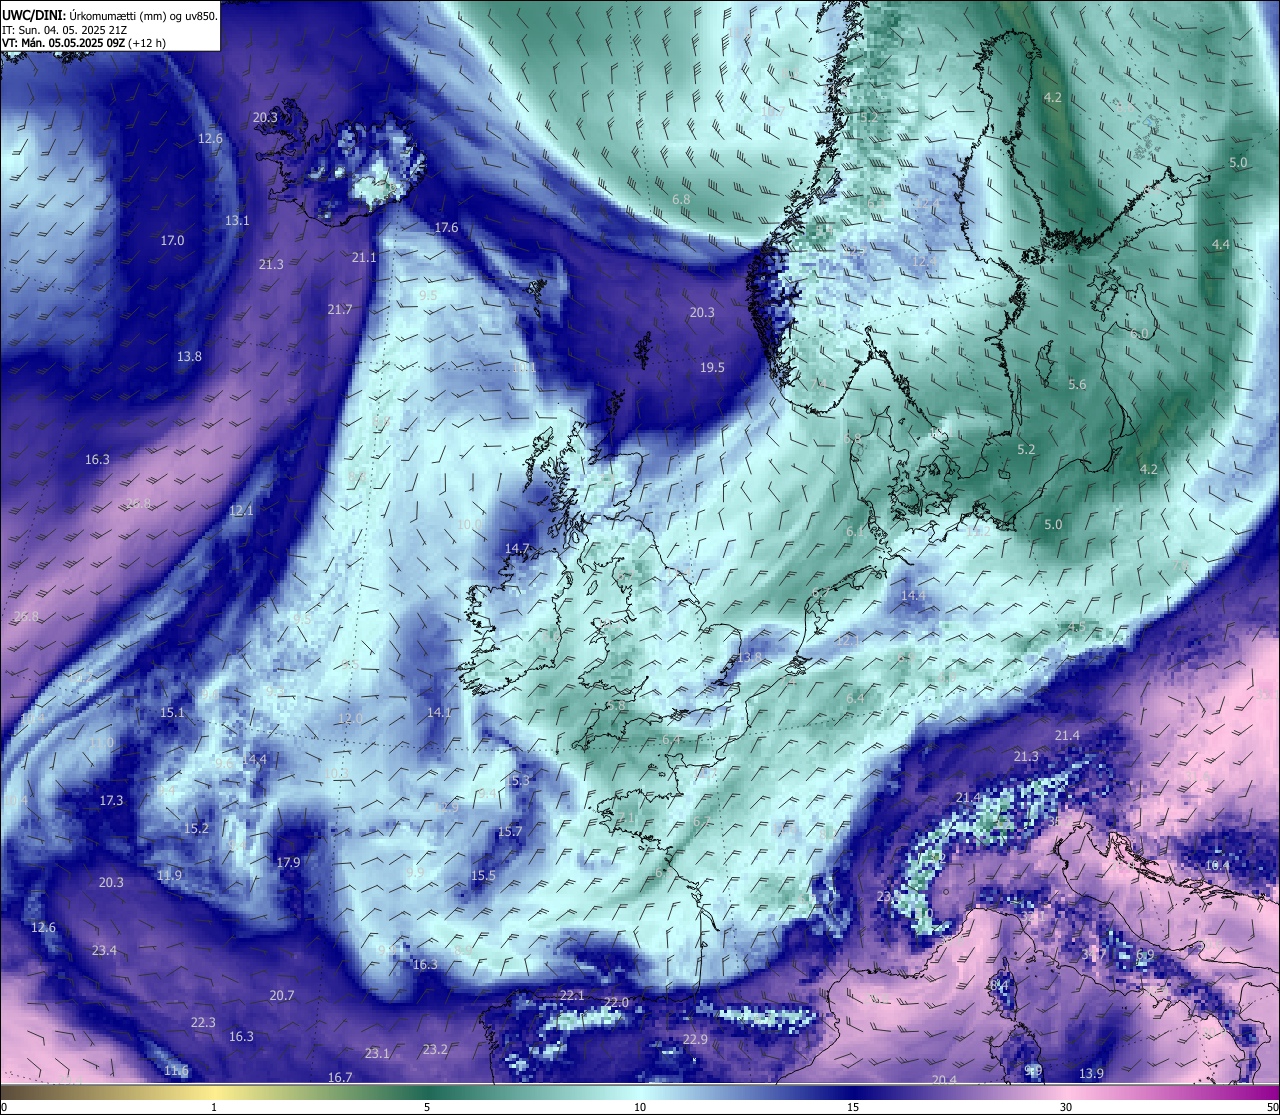This screenshot has height=1115, width=1280.
Task: Click the 13.1 value west of Iceland
Action: pyautogui.click(x=237, y=221)
